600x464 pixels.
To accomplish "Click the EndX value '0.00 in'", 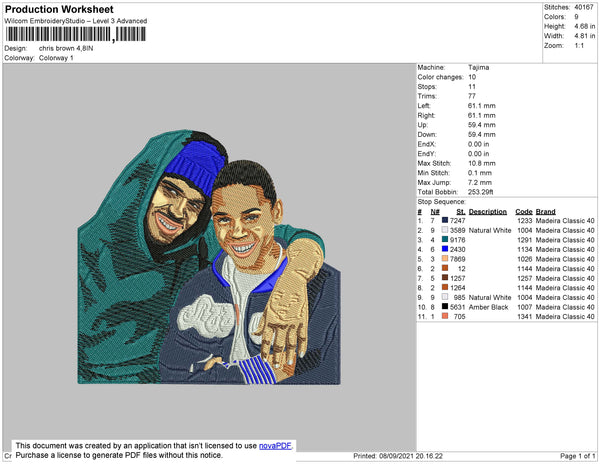I will click(478, 144).
